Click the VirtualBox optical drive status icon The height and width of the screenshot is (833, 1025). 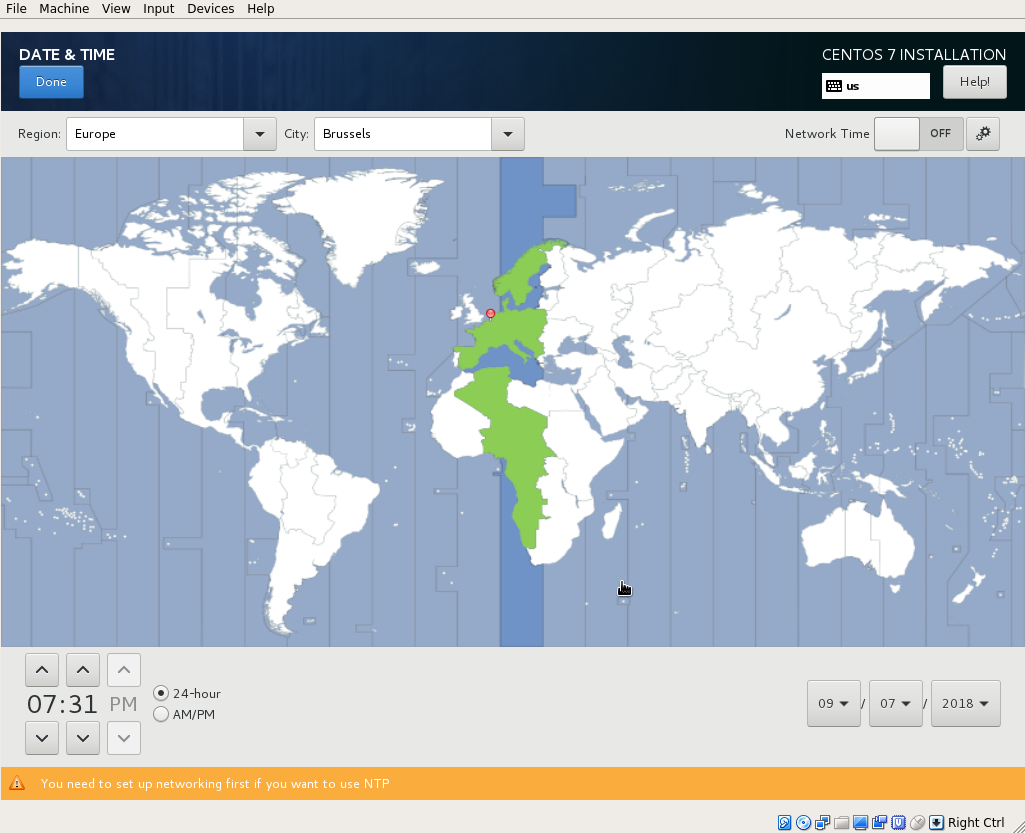(804, 822)
